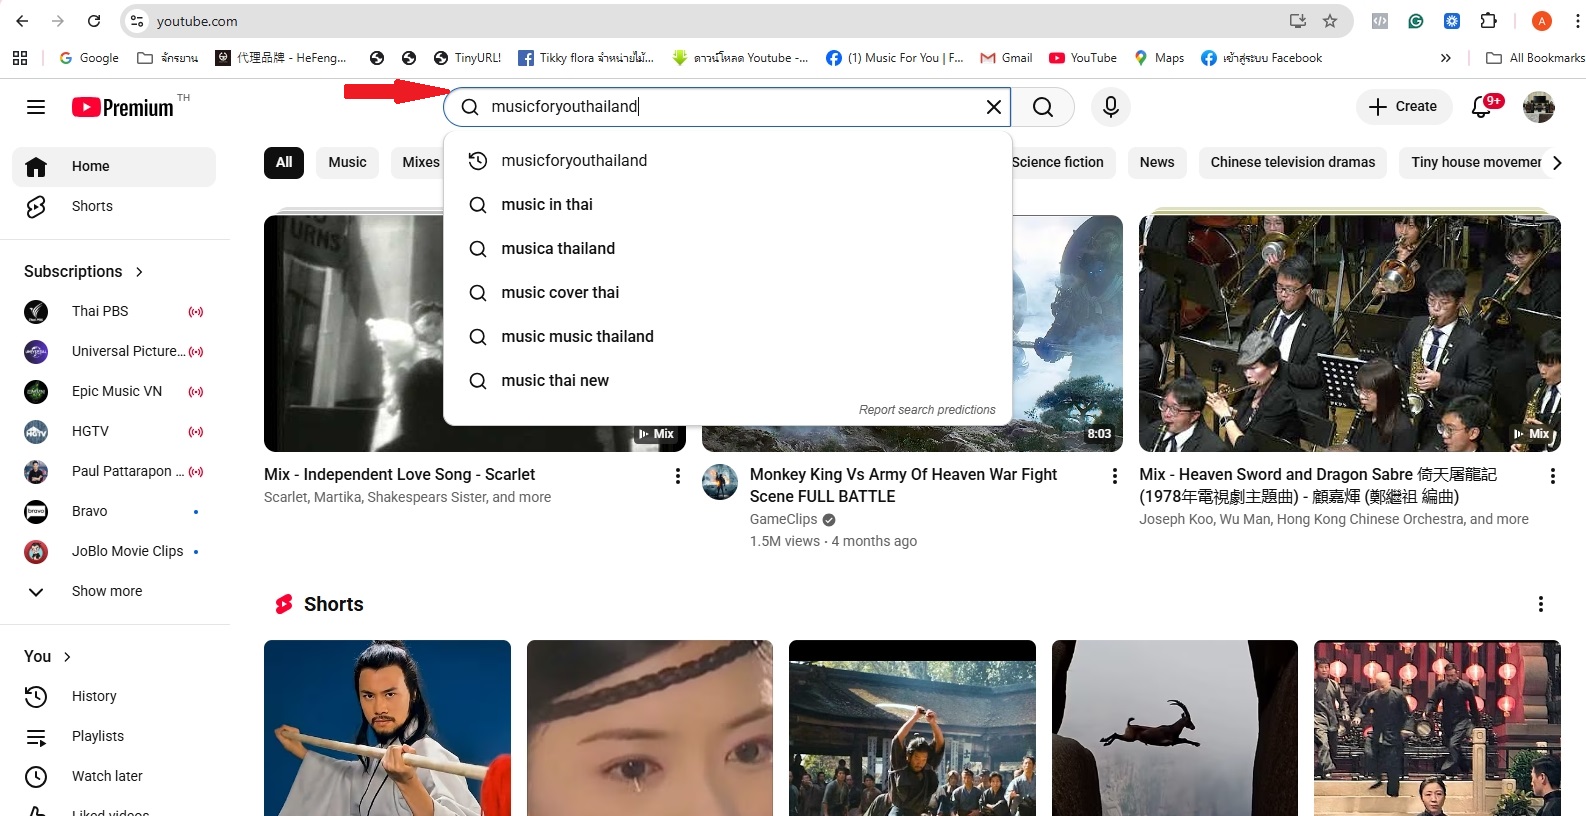Clear the search box text
Image resolution: width=1586 pixels, height=816 pixels.
click(x=993, y=107)
